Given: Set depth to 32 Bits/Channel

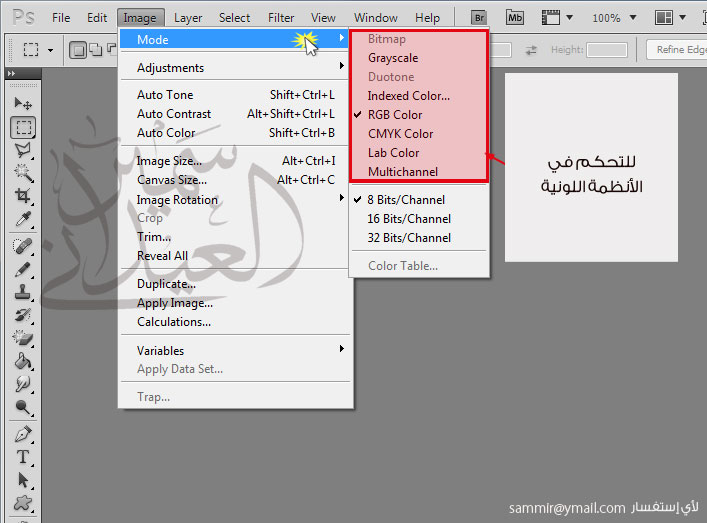Looking at the screenshot, I should (419, 238).
